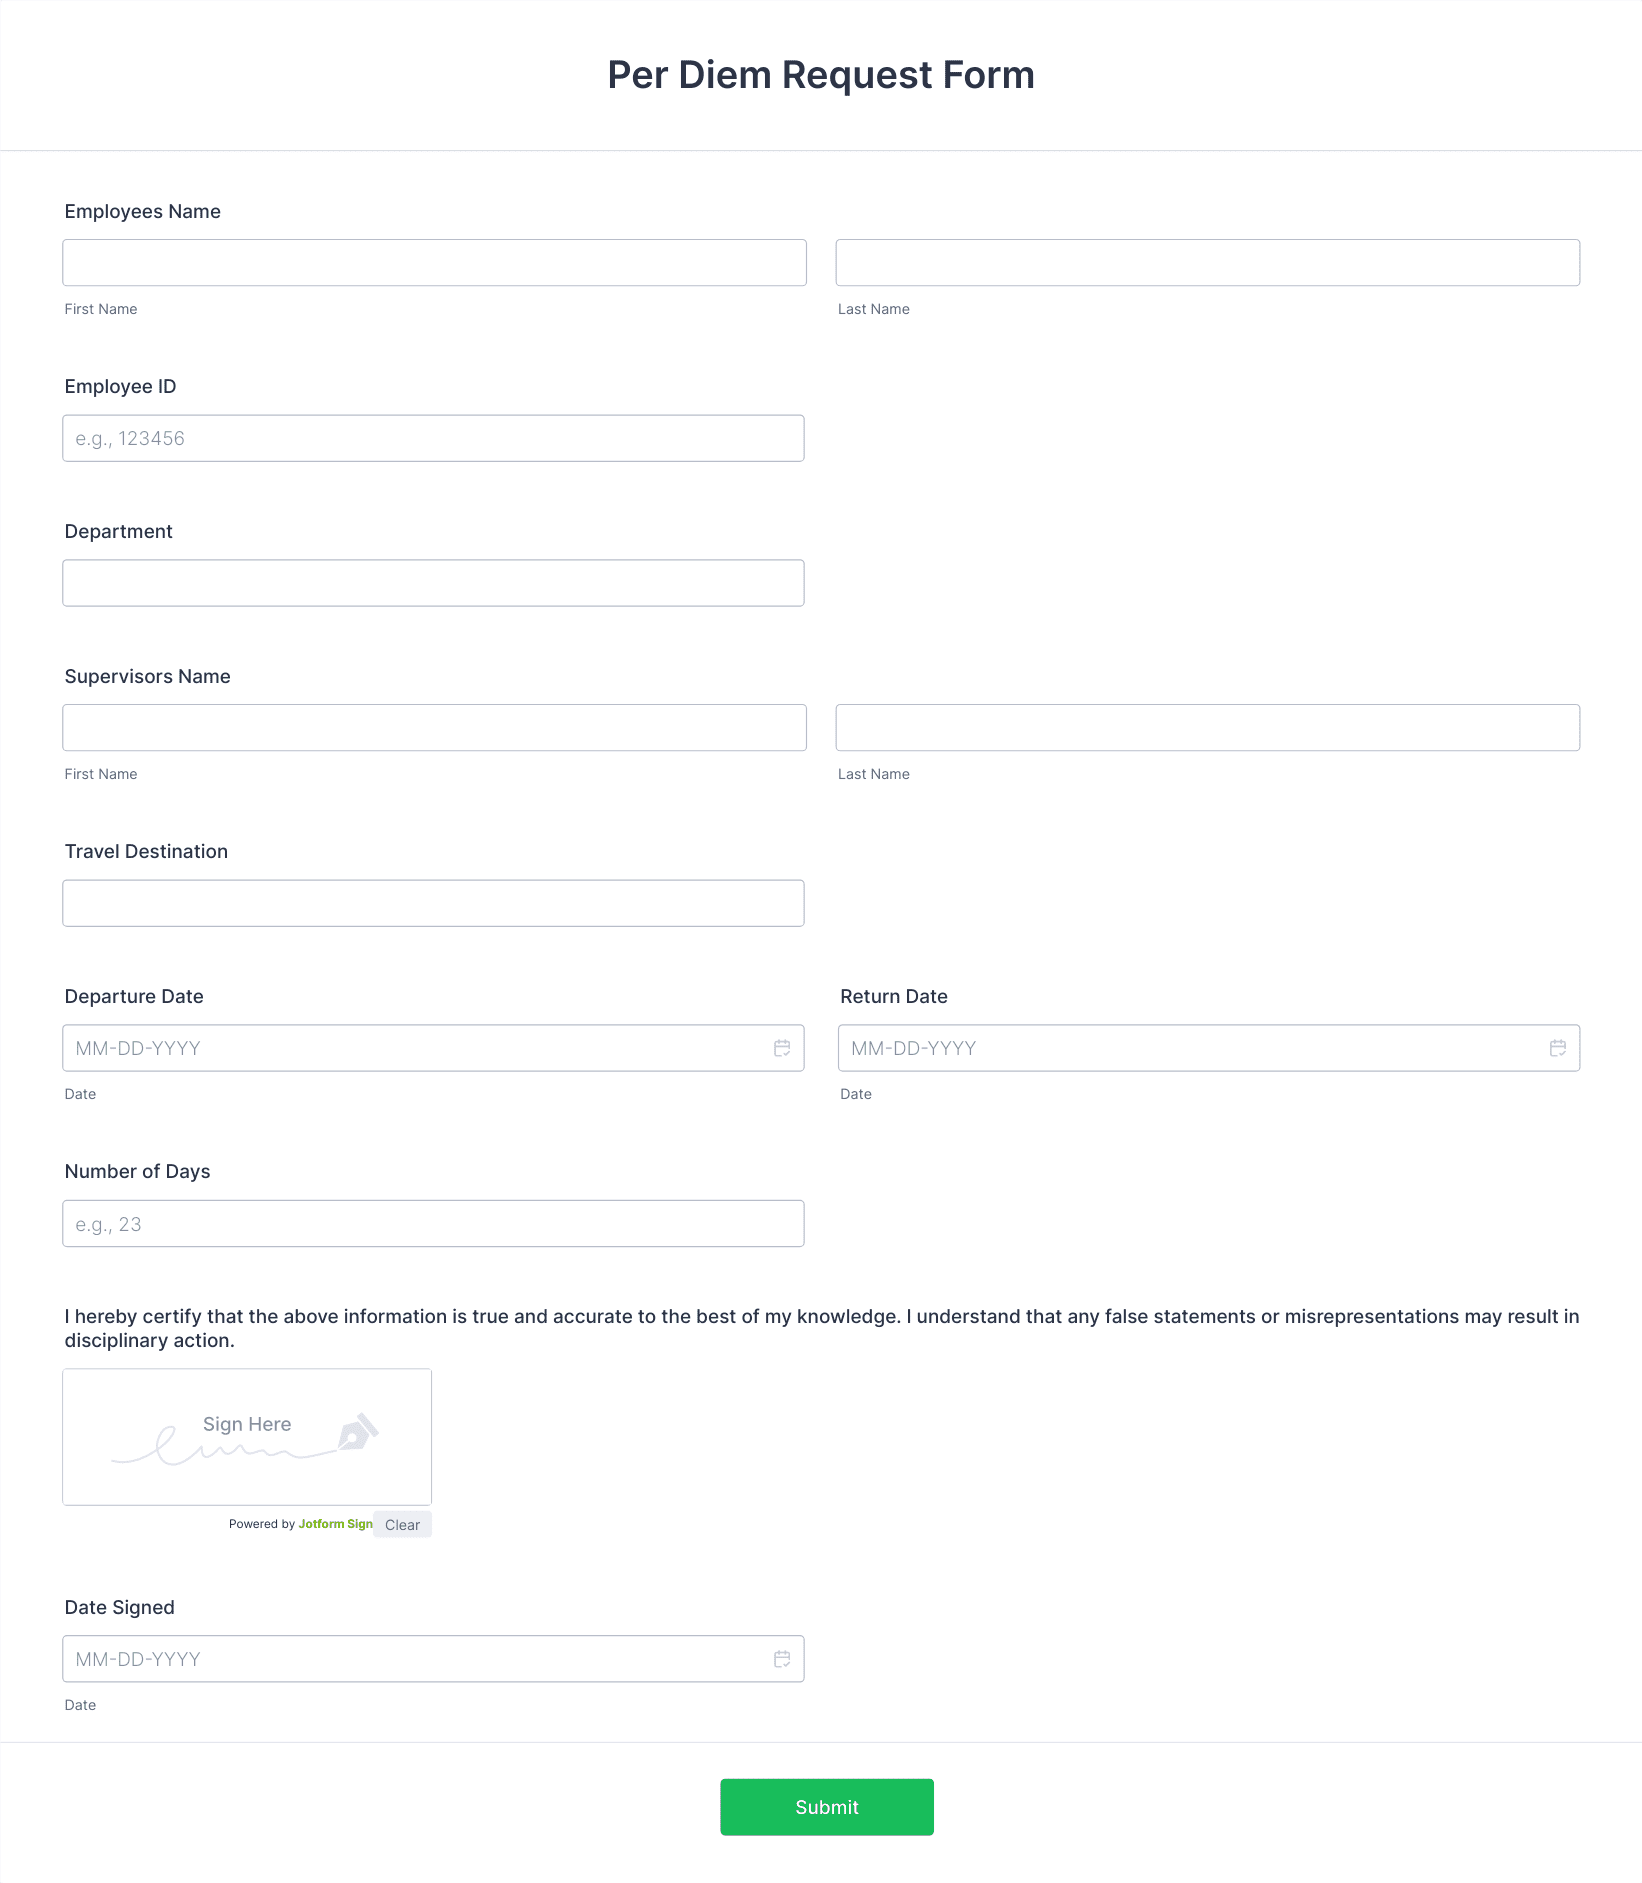Select the Number of Days field
The height and width of the screenshot is (1883, 1642).
433,1224
